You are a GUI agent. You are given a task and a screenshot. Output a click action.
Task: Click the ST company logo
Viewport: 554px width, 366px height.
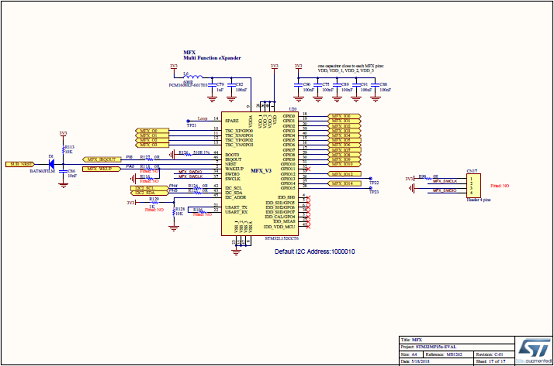point(534,351)
